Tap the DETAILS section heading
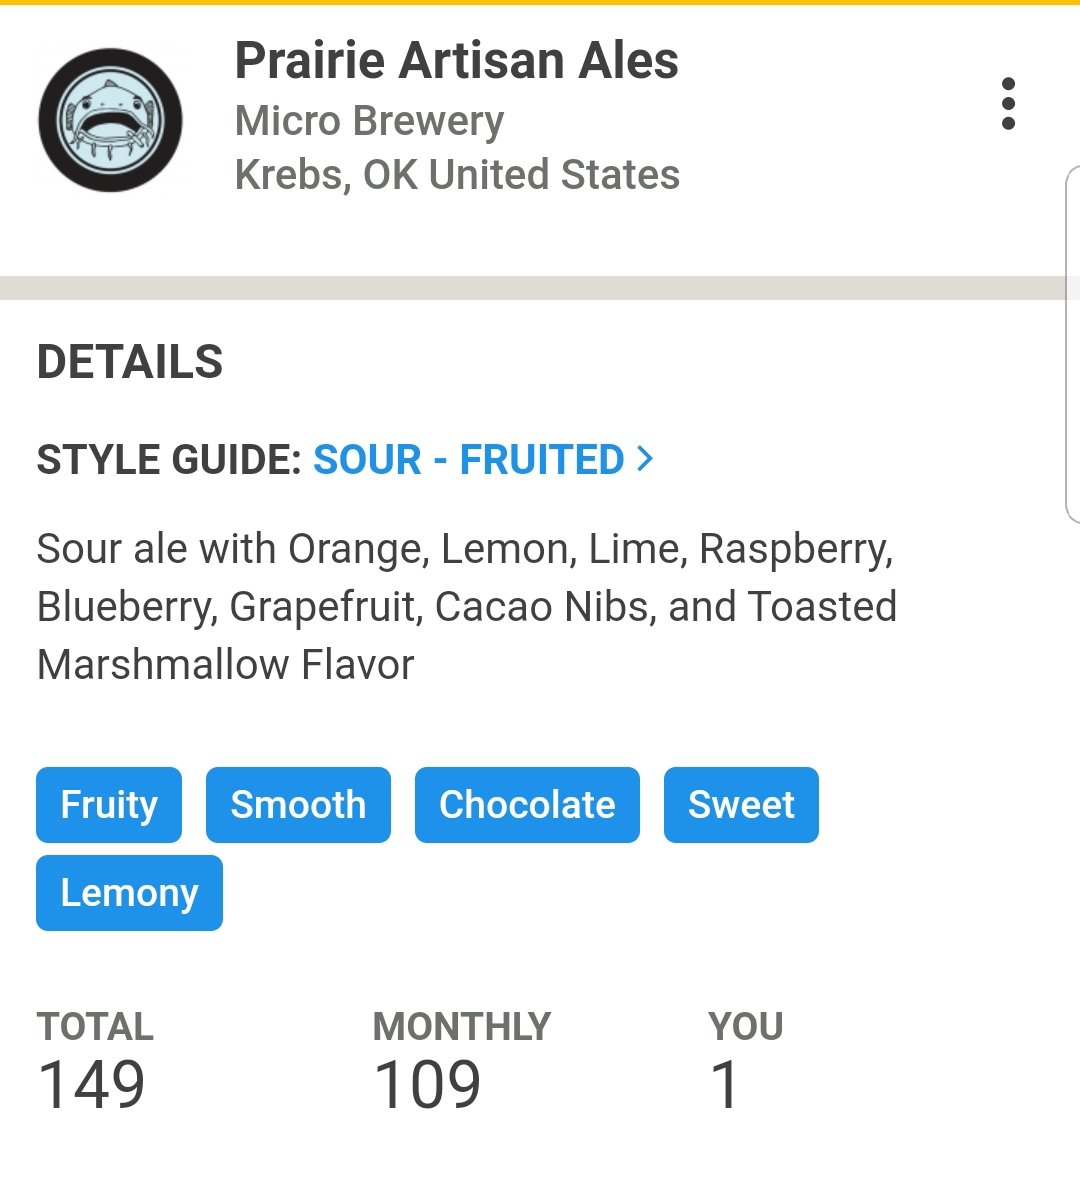Screen dimensions: 1080x1202 (x=130, y=362)
